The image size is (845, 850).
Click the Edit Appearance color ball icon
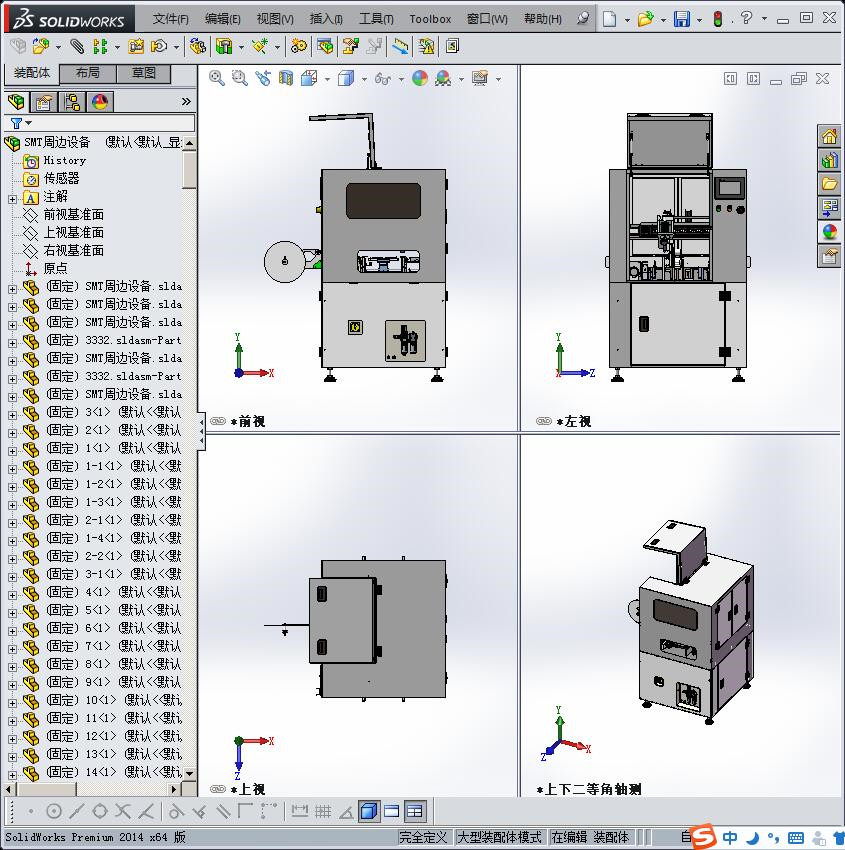[x=419, y=78]
